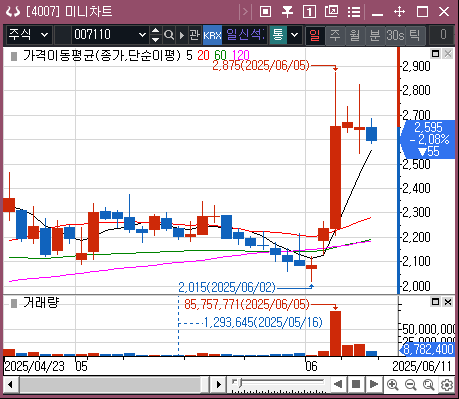Close the price chart pane with X
The height and width of the screenshot is (399, 459).
point(448,53)
